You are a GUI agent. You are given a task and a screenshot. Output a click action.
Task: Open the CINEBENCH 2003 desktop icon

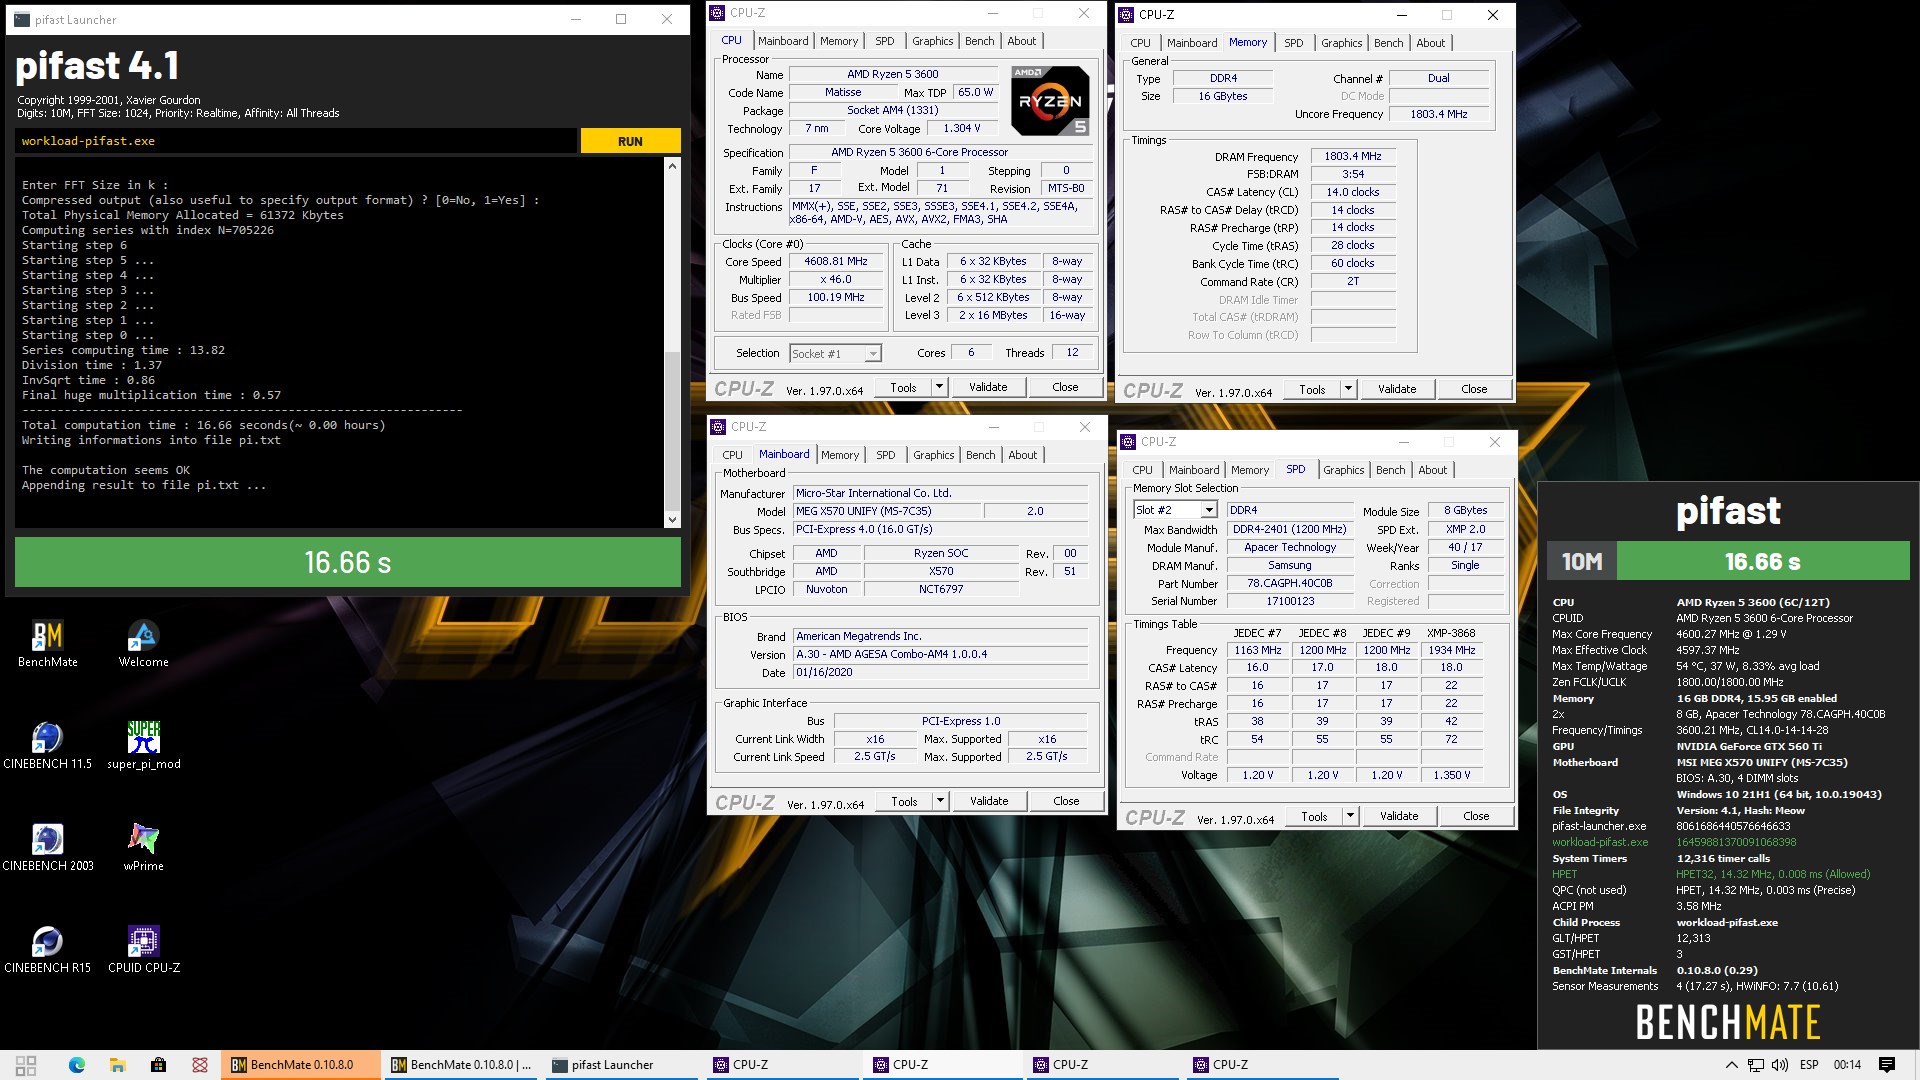click(47, 848)
